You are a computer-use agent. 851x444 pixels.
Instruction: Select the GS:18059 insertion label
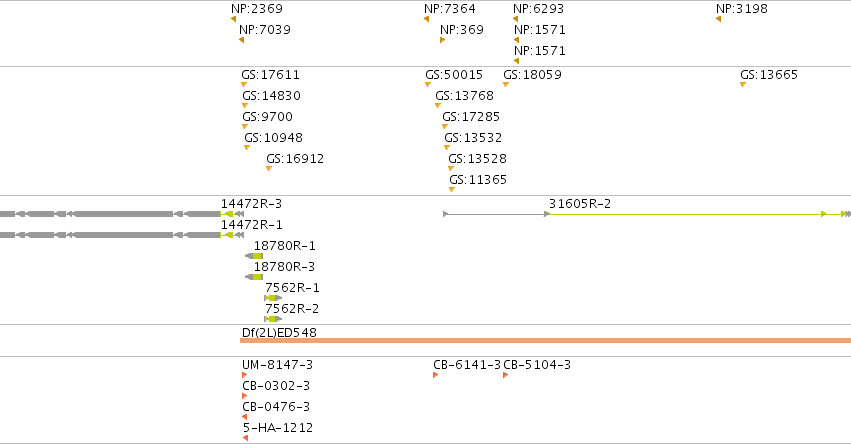(532, 75)
